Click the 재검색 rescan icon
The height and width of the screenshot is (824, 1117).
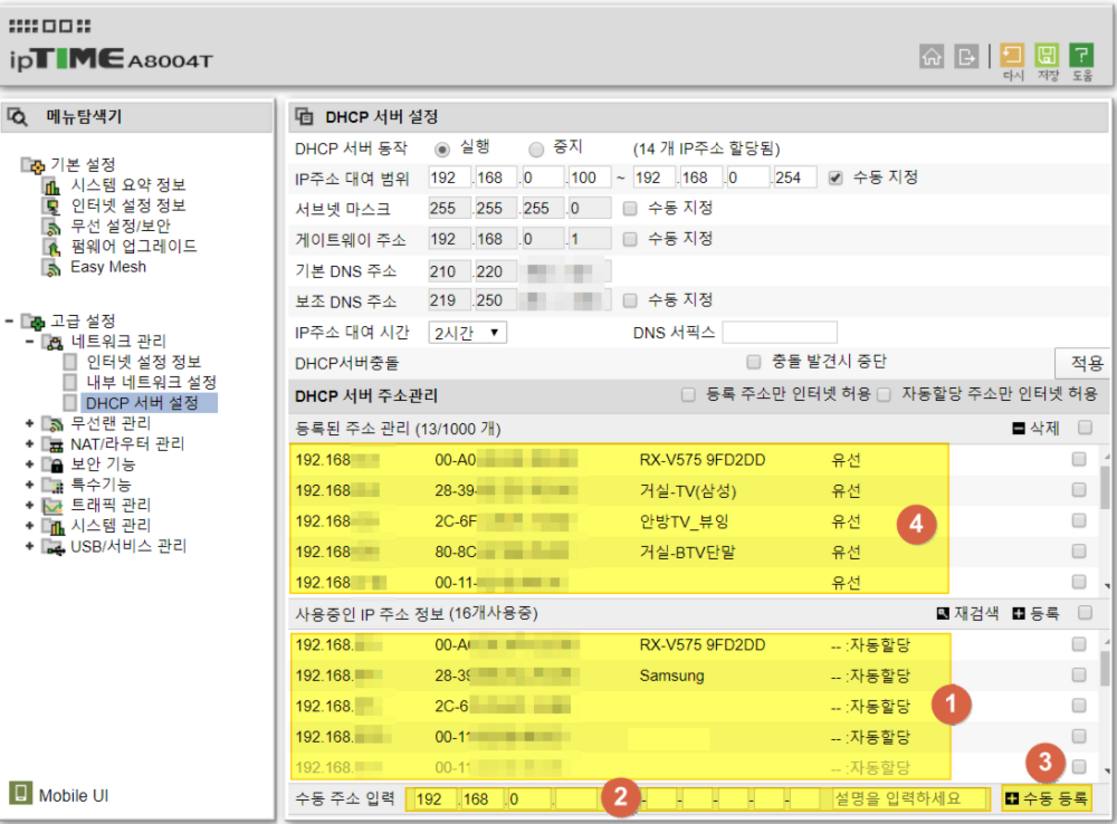click(941, 612)
